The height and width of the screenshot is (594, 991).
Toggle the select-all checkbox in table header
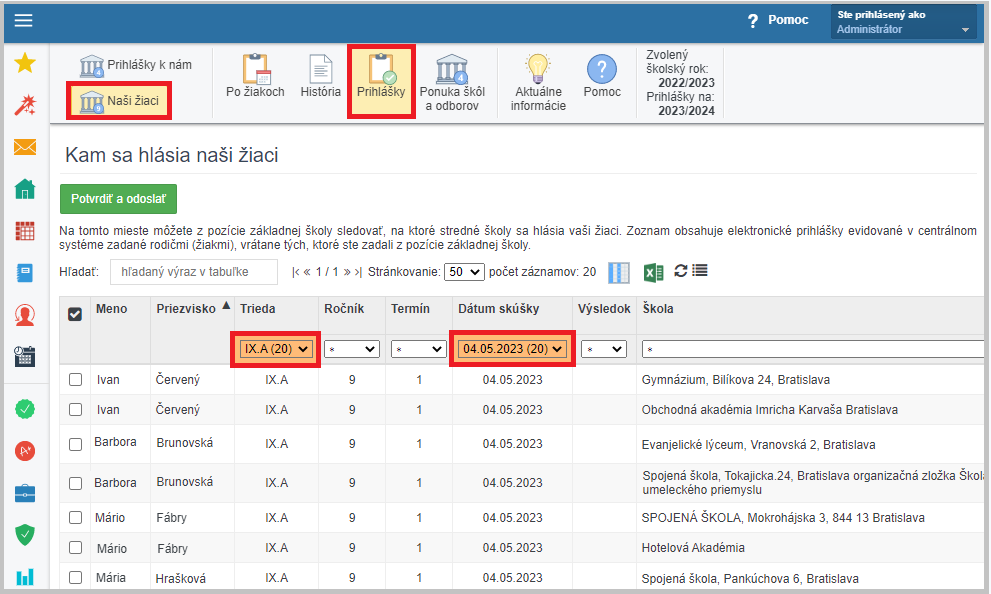pyautogui.click(x=75, y=314)
